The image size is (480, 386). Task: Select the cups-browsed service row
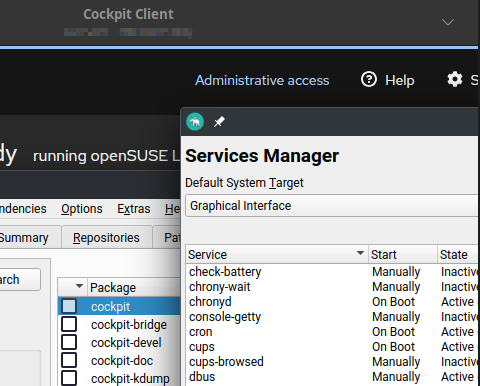click(332, 362)
